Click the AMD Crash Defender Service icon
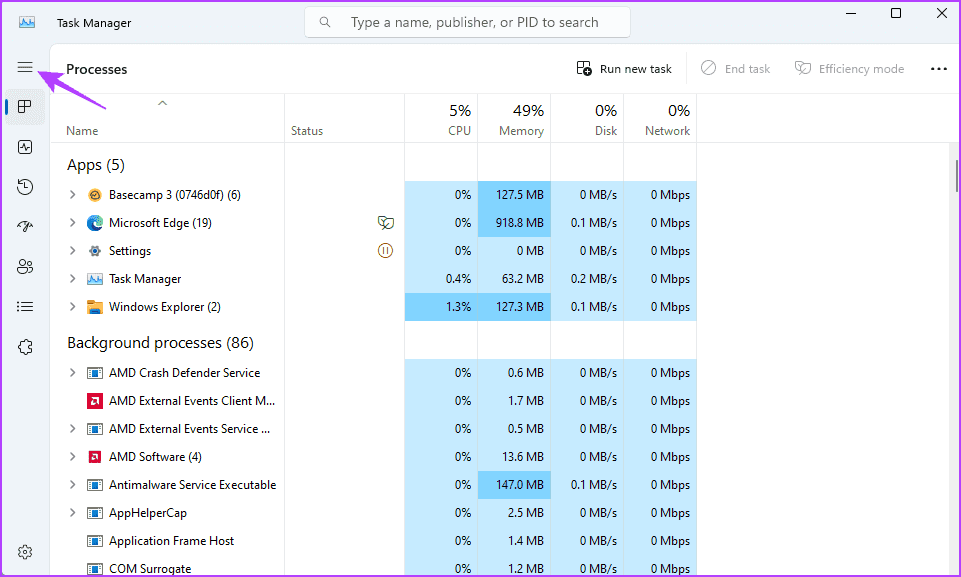The height and width of the screenshot is (577, 961). (94, 373)
